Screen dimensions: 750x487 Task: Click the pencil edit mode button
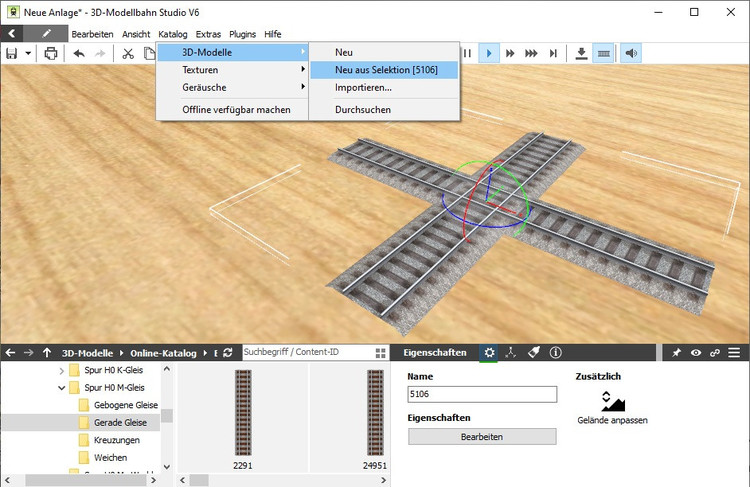[x=46, y=33]
